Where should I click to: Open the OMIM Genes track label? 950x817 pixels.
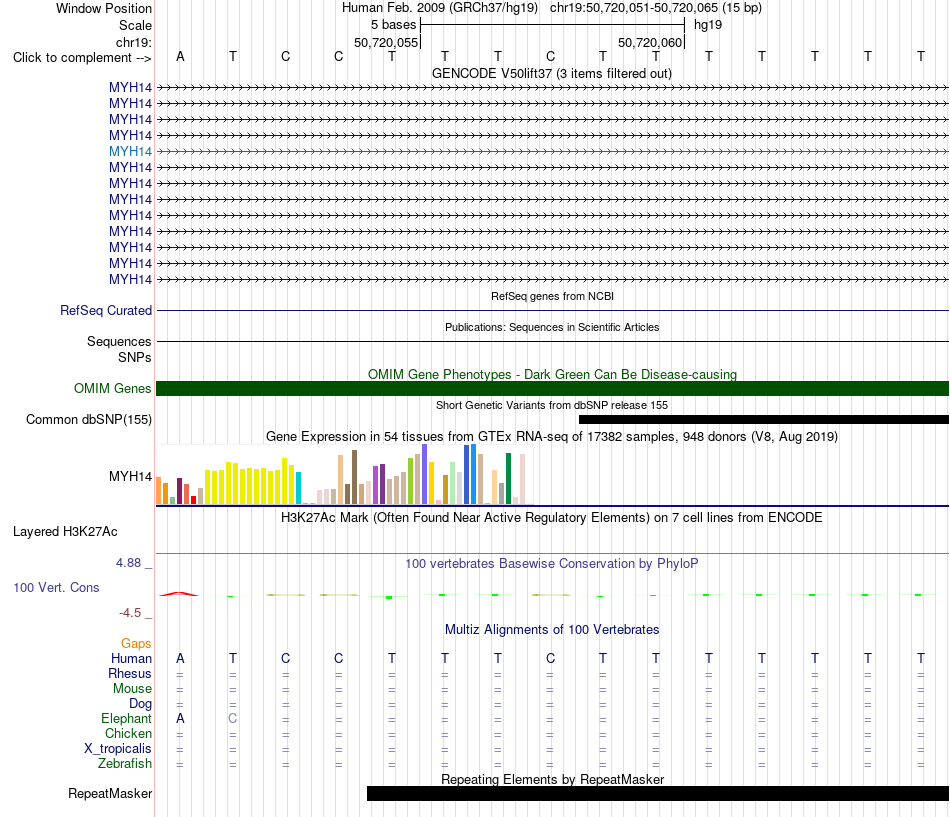click(112, 388)
